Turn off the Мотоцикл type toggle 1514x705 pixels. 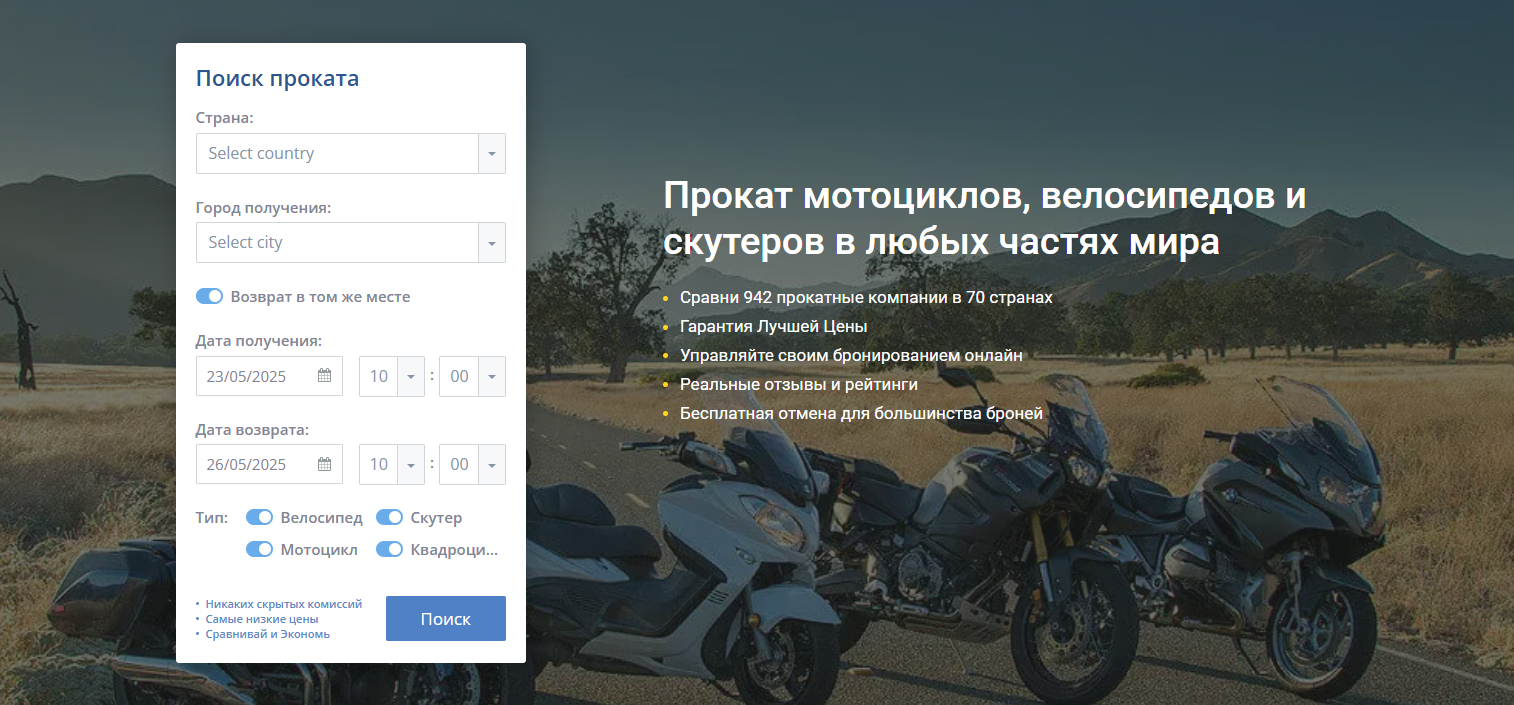click(x=259, y=549)
